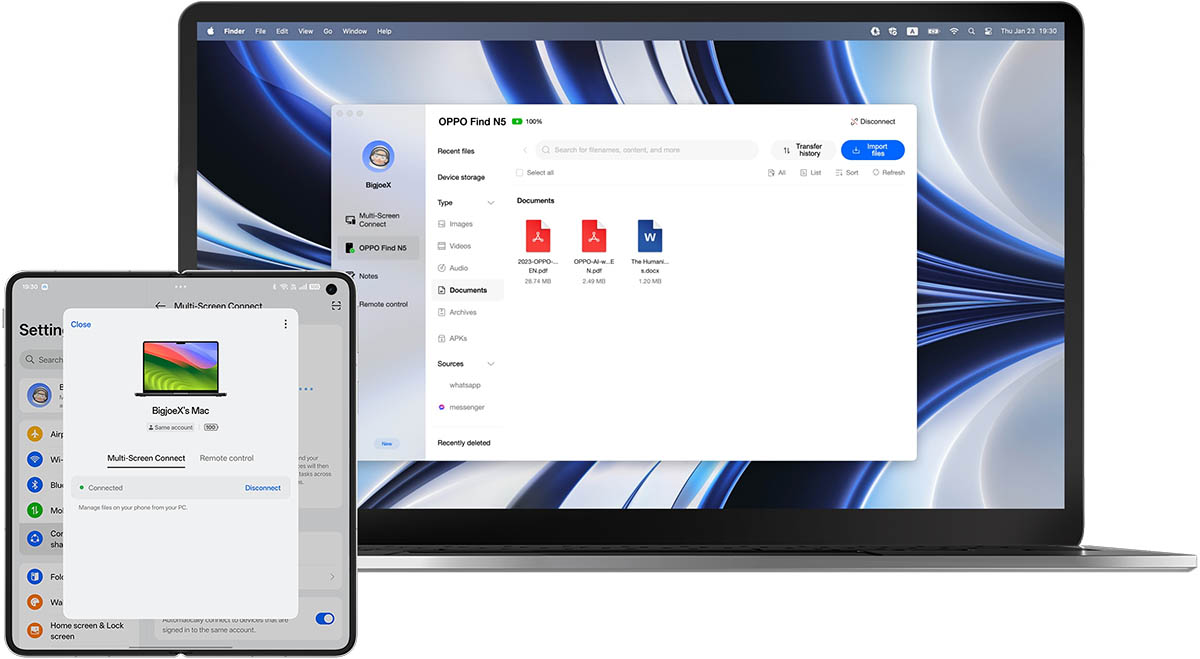This screenshot has width=1200, height=659.
Task: Switch to Remote control tab on phone
Action: point(227,458)
